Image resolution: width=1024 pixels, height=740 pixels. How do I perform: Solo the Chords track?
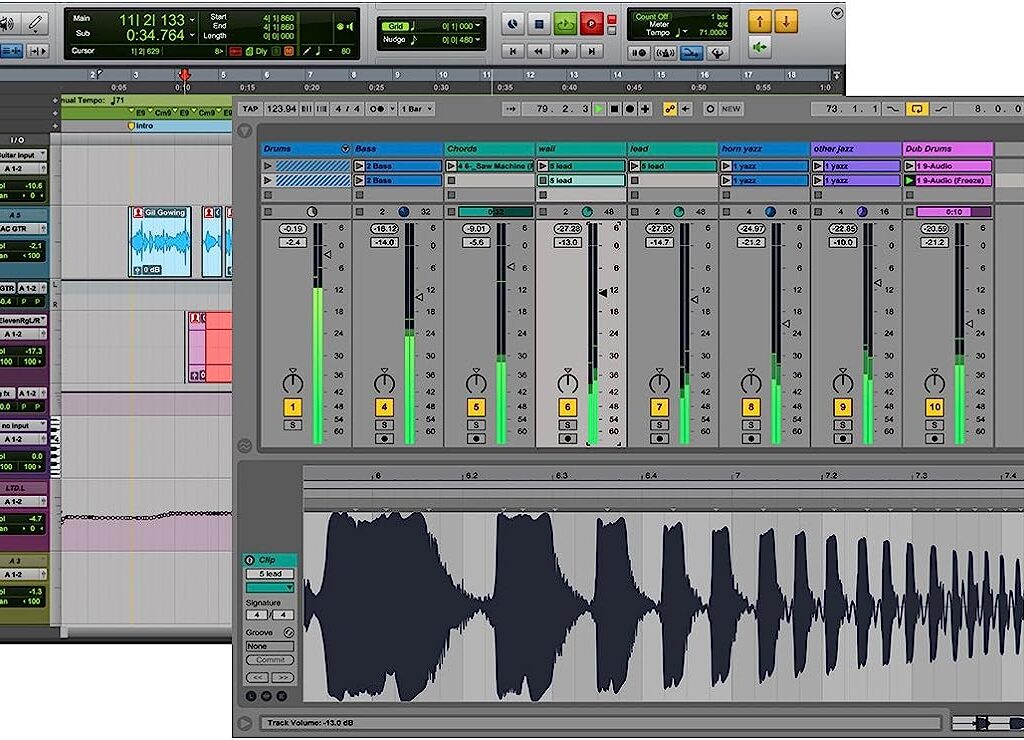point(476,425)
